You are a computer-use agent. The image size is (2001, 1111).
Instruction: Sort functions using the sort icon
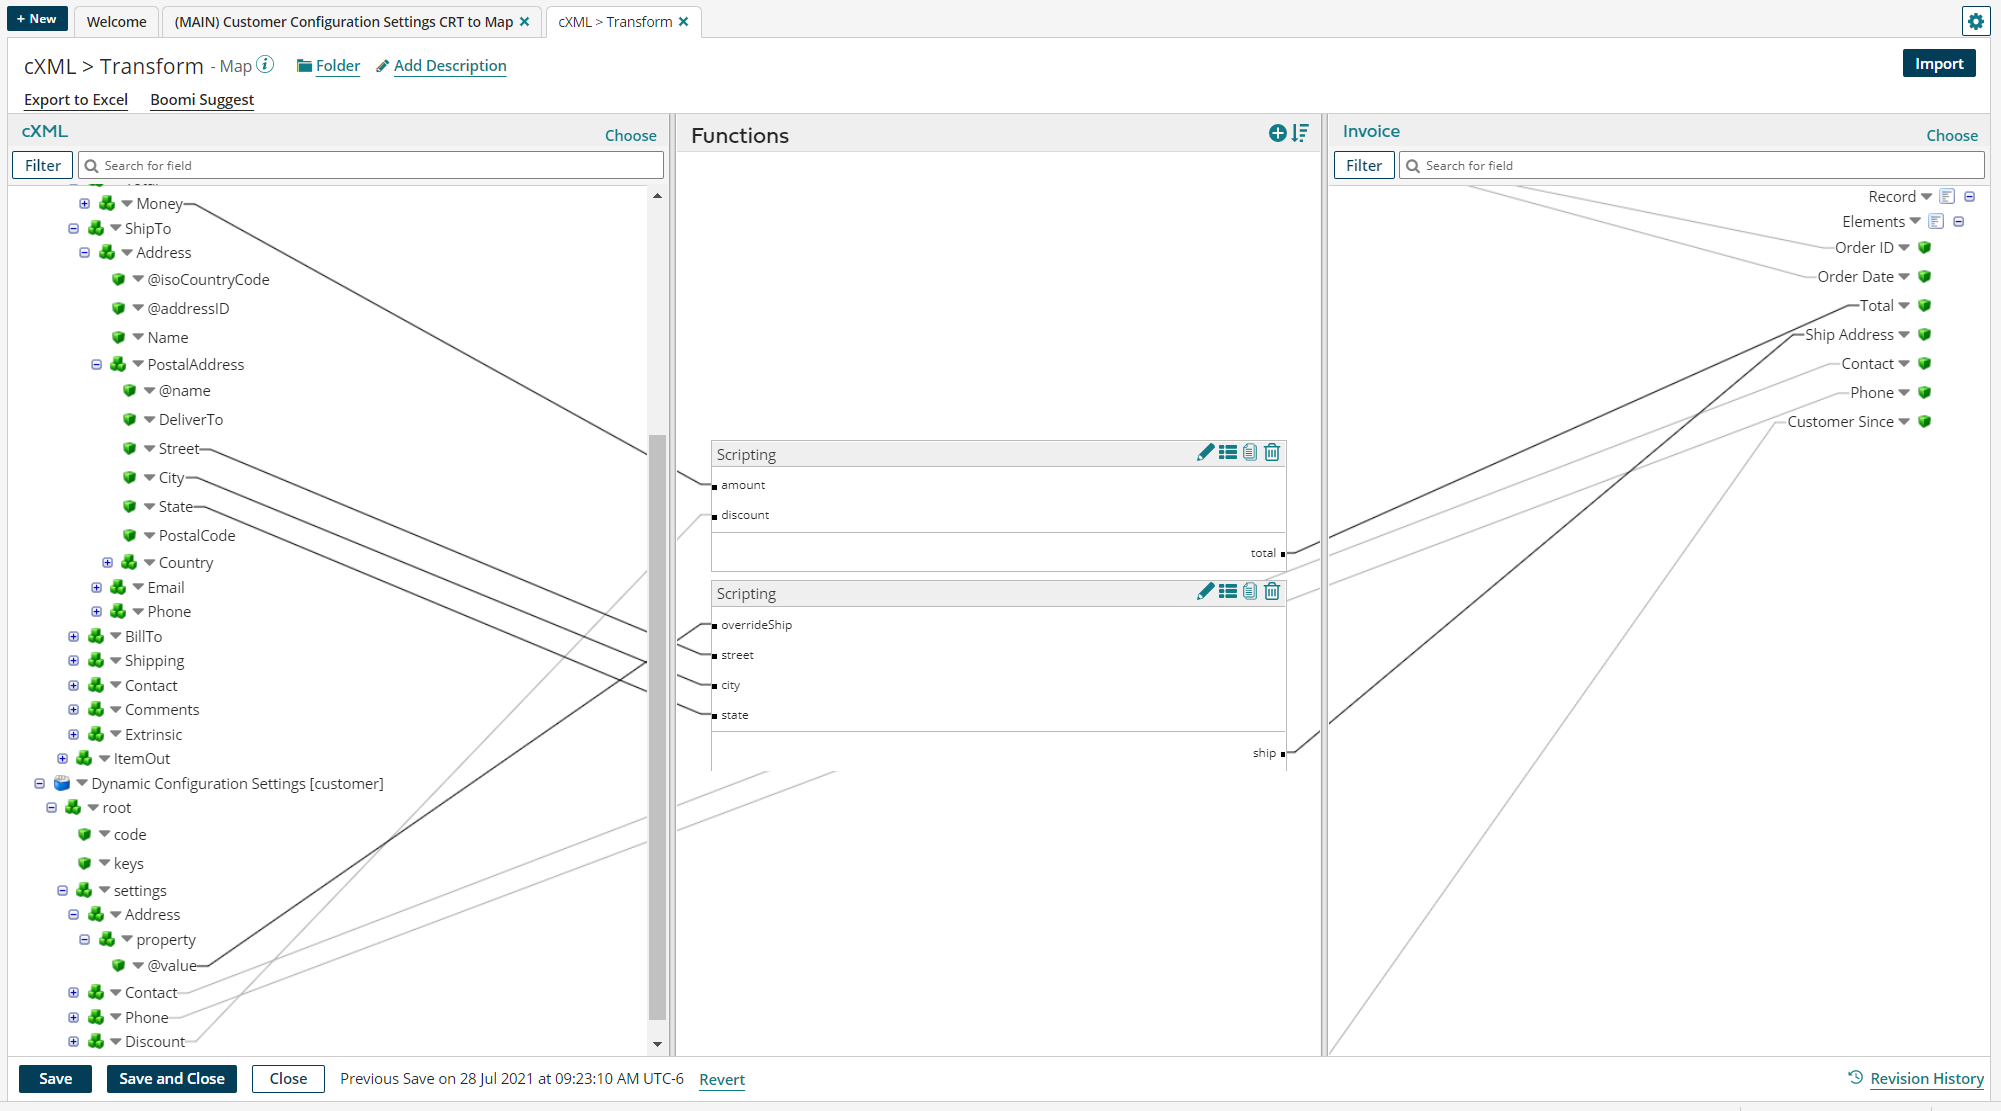[x=1300, y=132]
